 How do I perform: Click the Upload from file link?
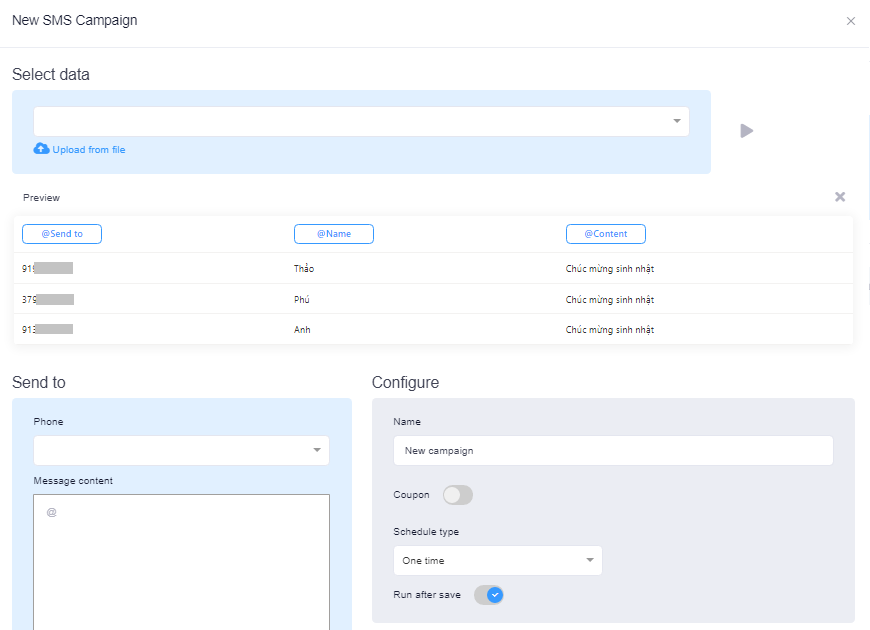(x=88, y=150)
